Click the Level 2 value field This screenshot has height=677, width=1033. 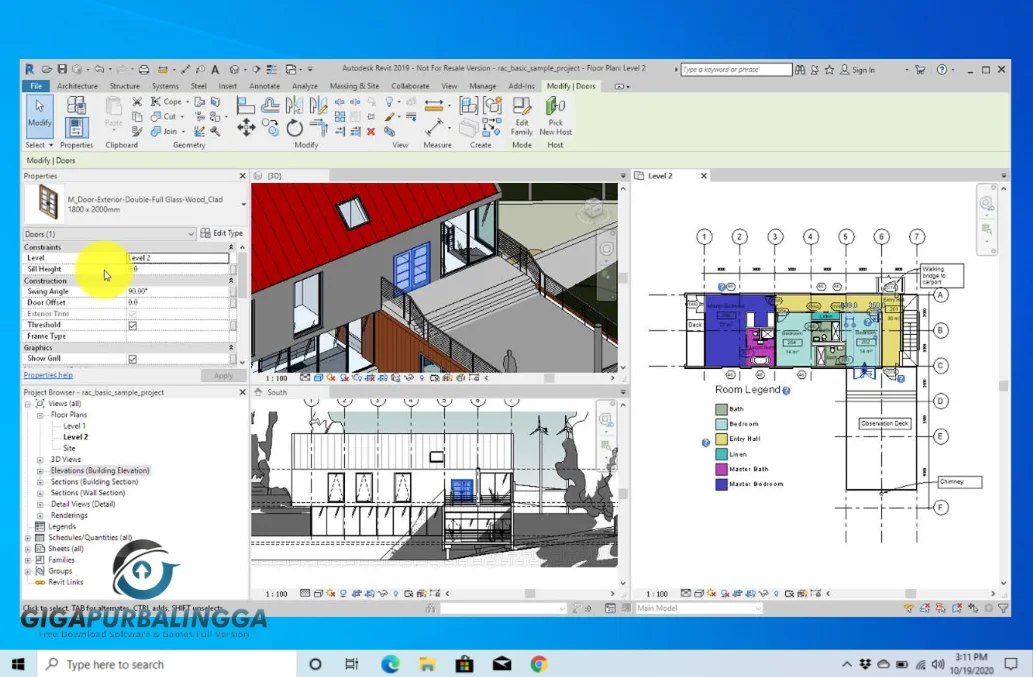[177, 258]
